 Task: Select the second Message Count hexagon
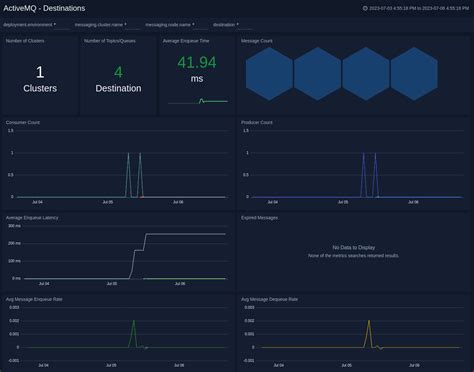[x=317, y=74]
